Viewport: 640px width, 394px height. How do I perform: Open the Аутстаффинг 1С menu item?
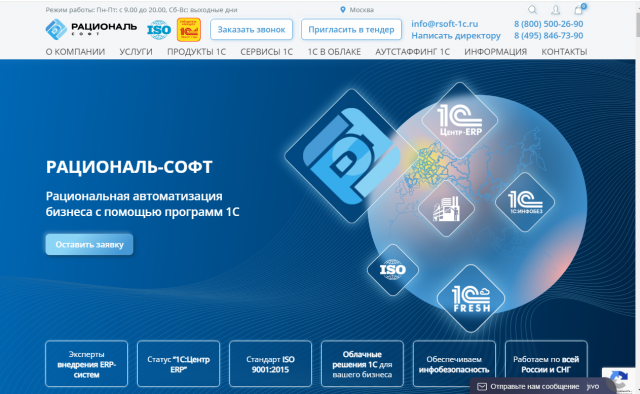[x=412, y=52]
